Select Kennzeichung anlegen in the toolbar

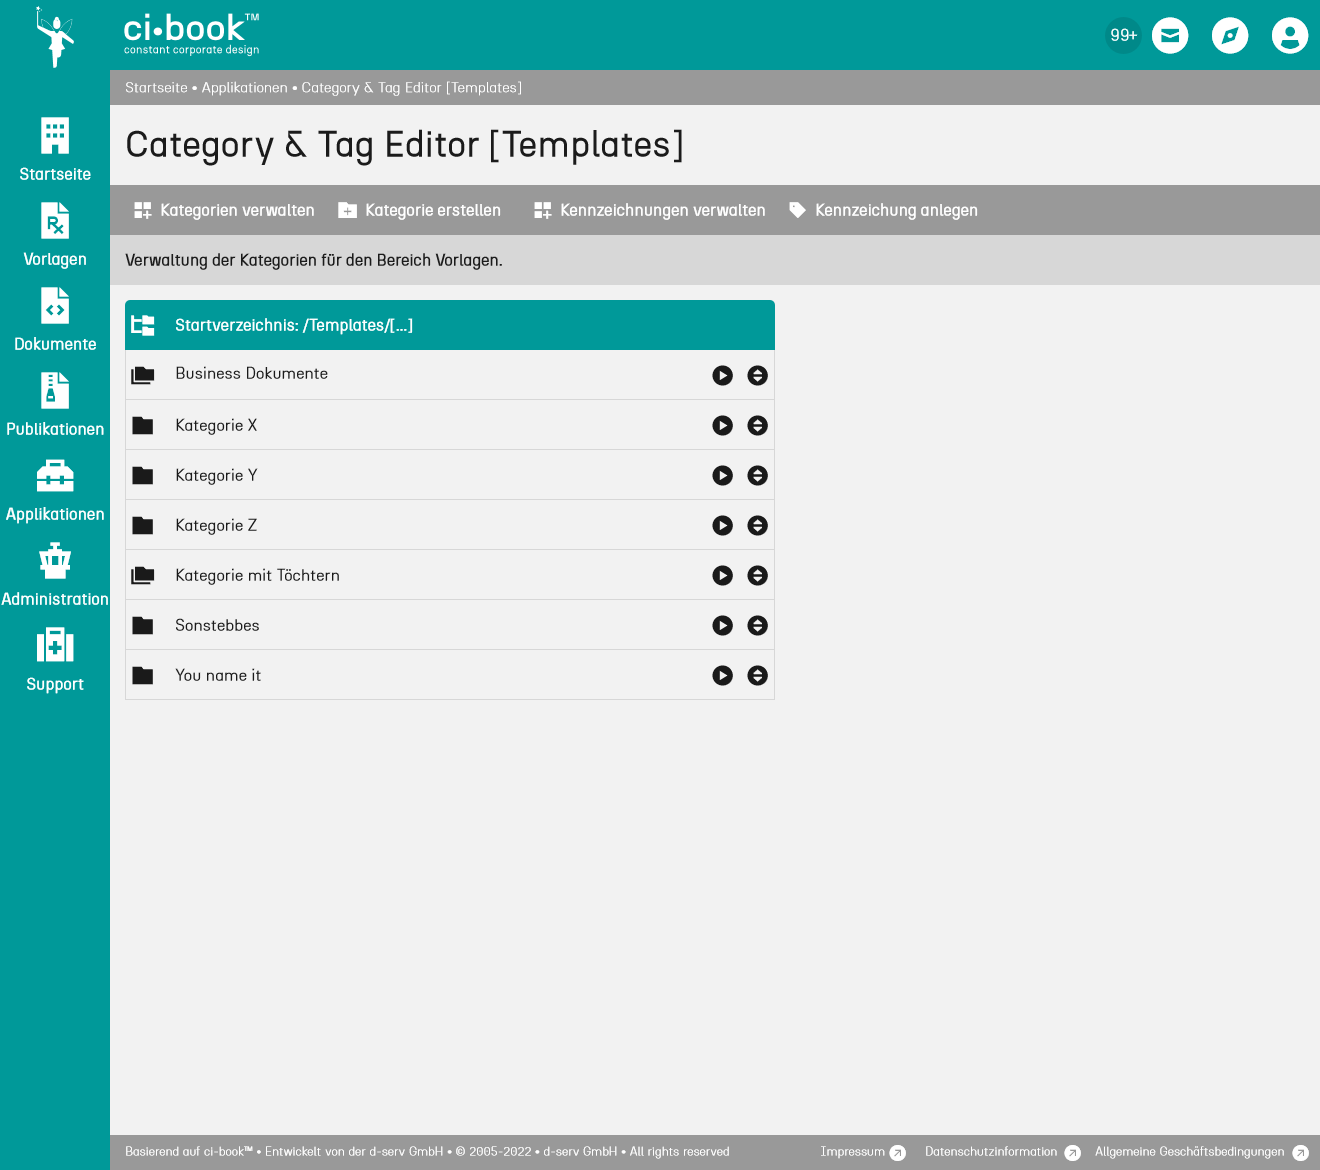(x=883, y=210)
